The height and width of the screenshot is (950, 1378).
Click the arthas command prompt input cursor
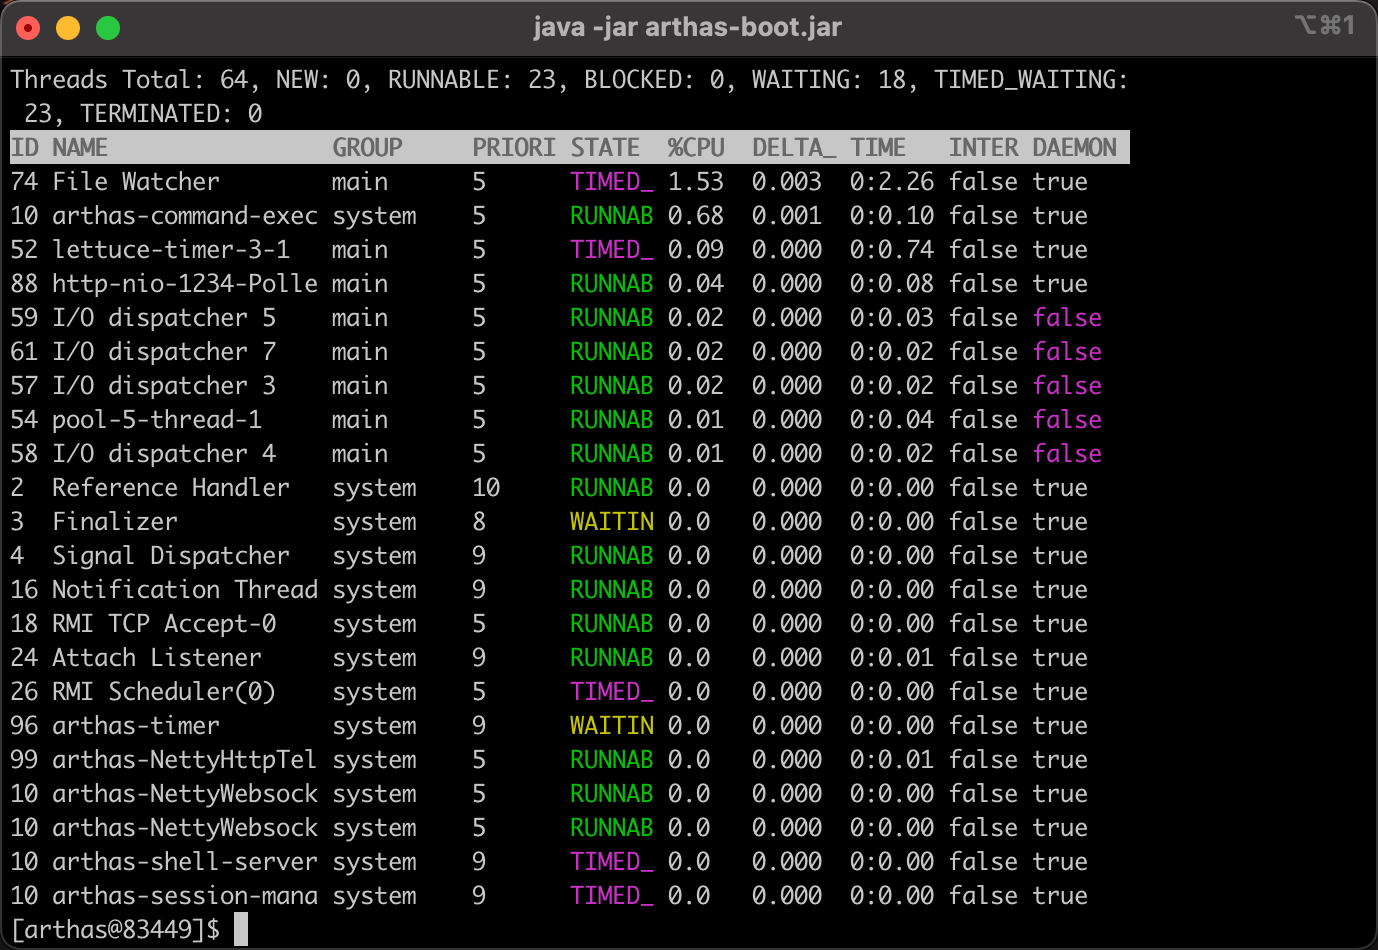click(x=240, y=930)
